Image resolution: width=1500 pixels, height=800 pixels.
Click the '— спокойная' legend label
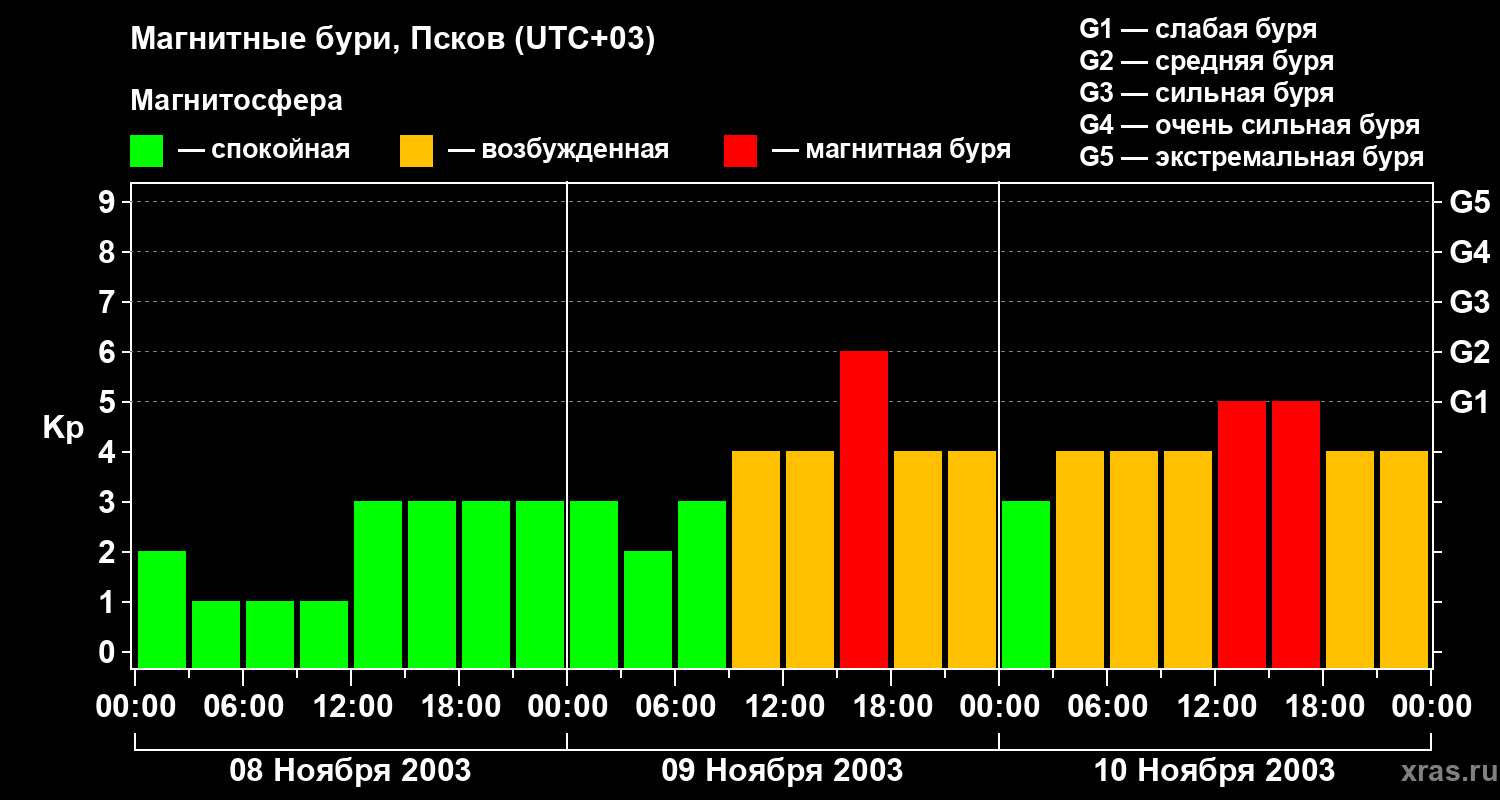tap(264, 150)
